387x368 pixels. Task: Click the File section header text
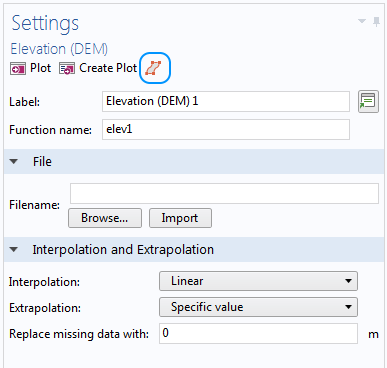42,162
